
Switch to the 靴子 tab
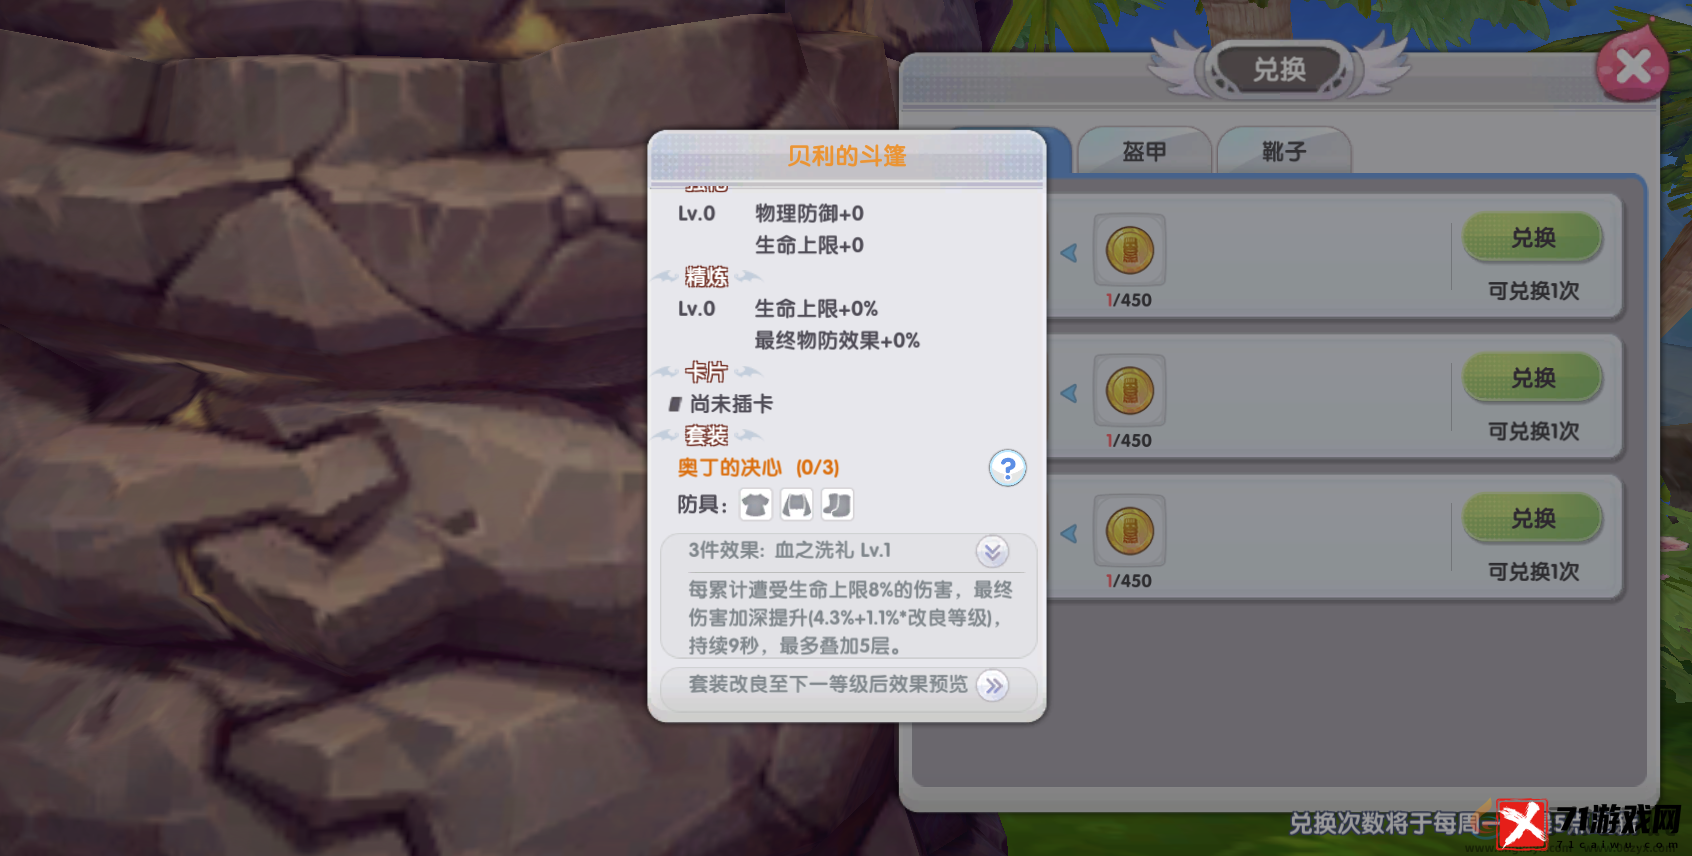(x=1284, y=151)
